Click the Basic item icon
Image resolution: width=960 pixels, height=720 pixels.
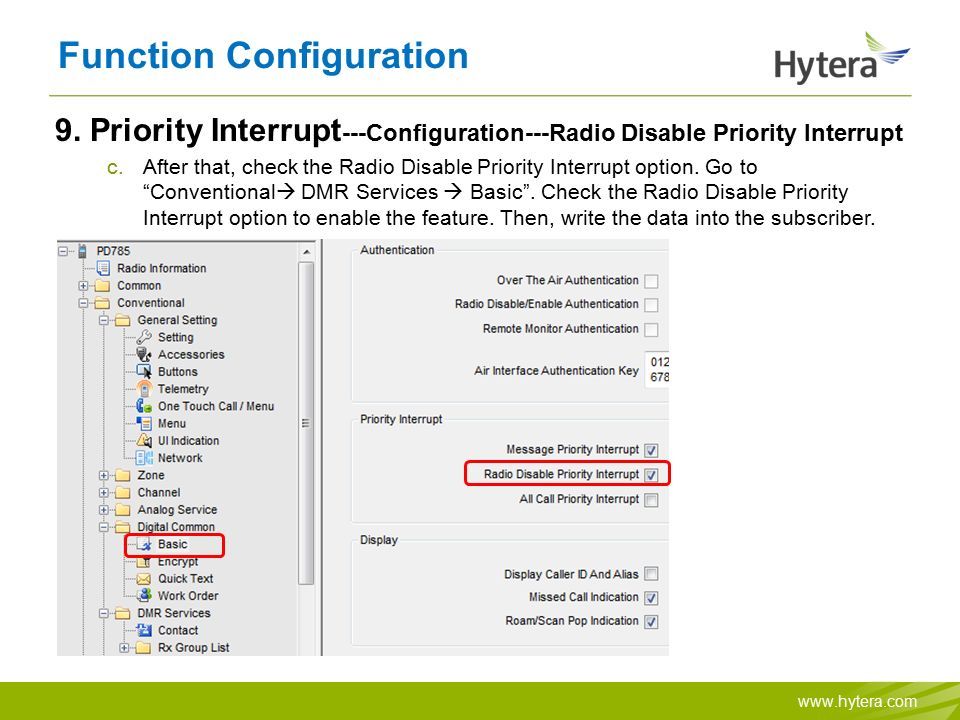(144, 544)
